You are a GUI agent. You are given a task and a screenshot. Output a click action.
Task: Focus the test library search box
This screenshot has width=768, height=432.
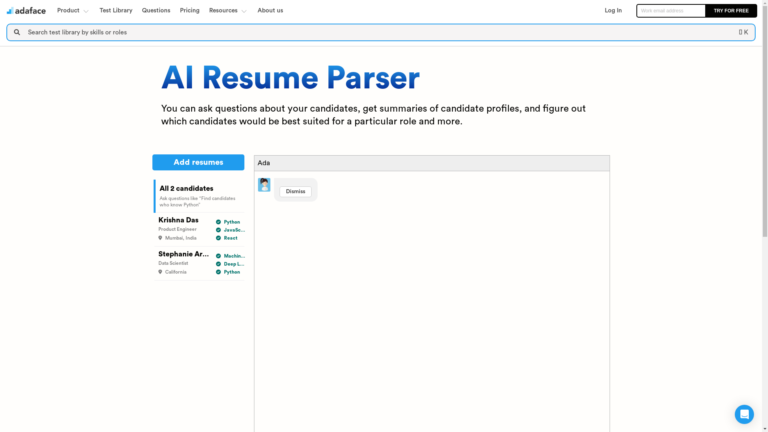click(381, 32)
